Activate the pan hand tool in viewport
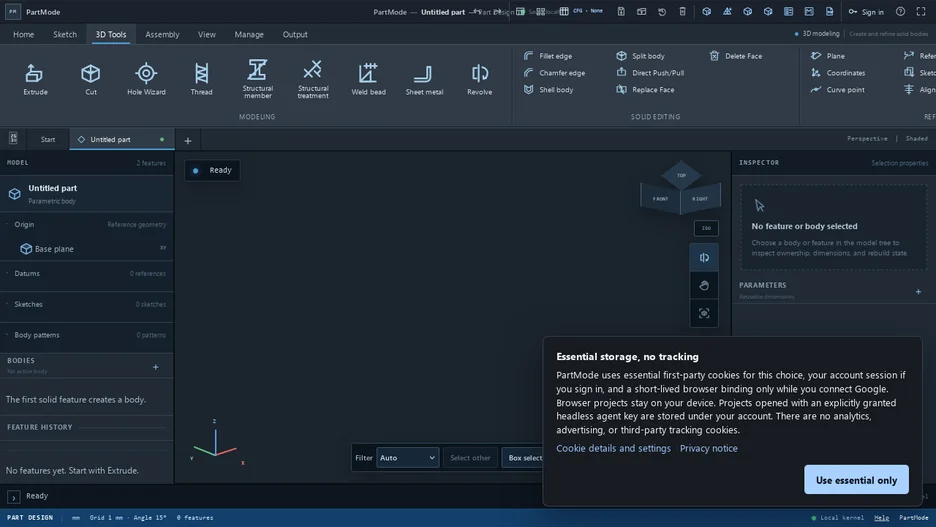The height and width of the screenshot is (527, 936). coord(704,285)
